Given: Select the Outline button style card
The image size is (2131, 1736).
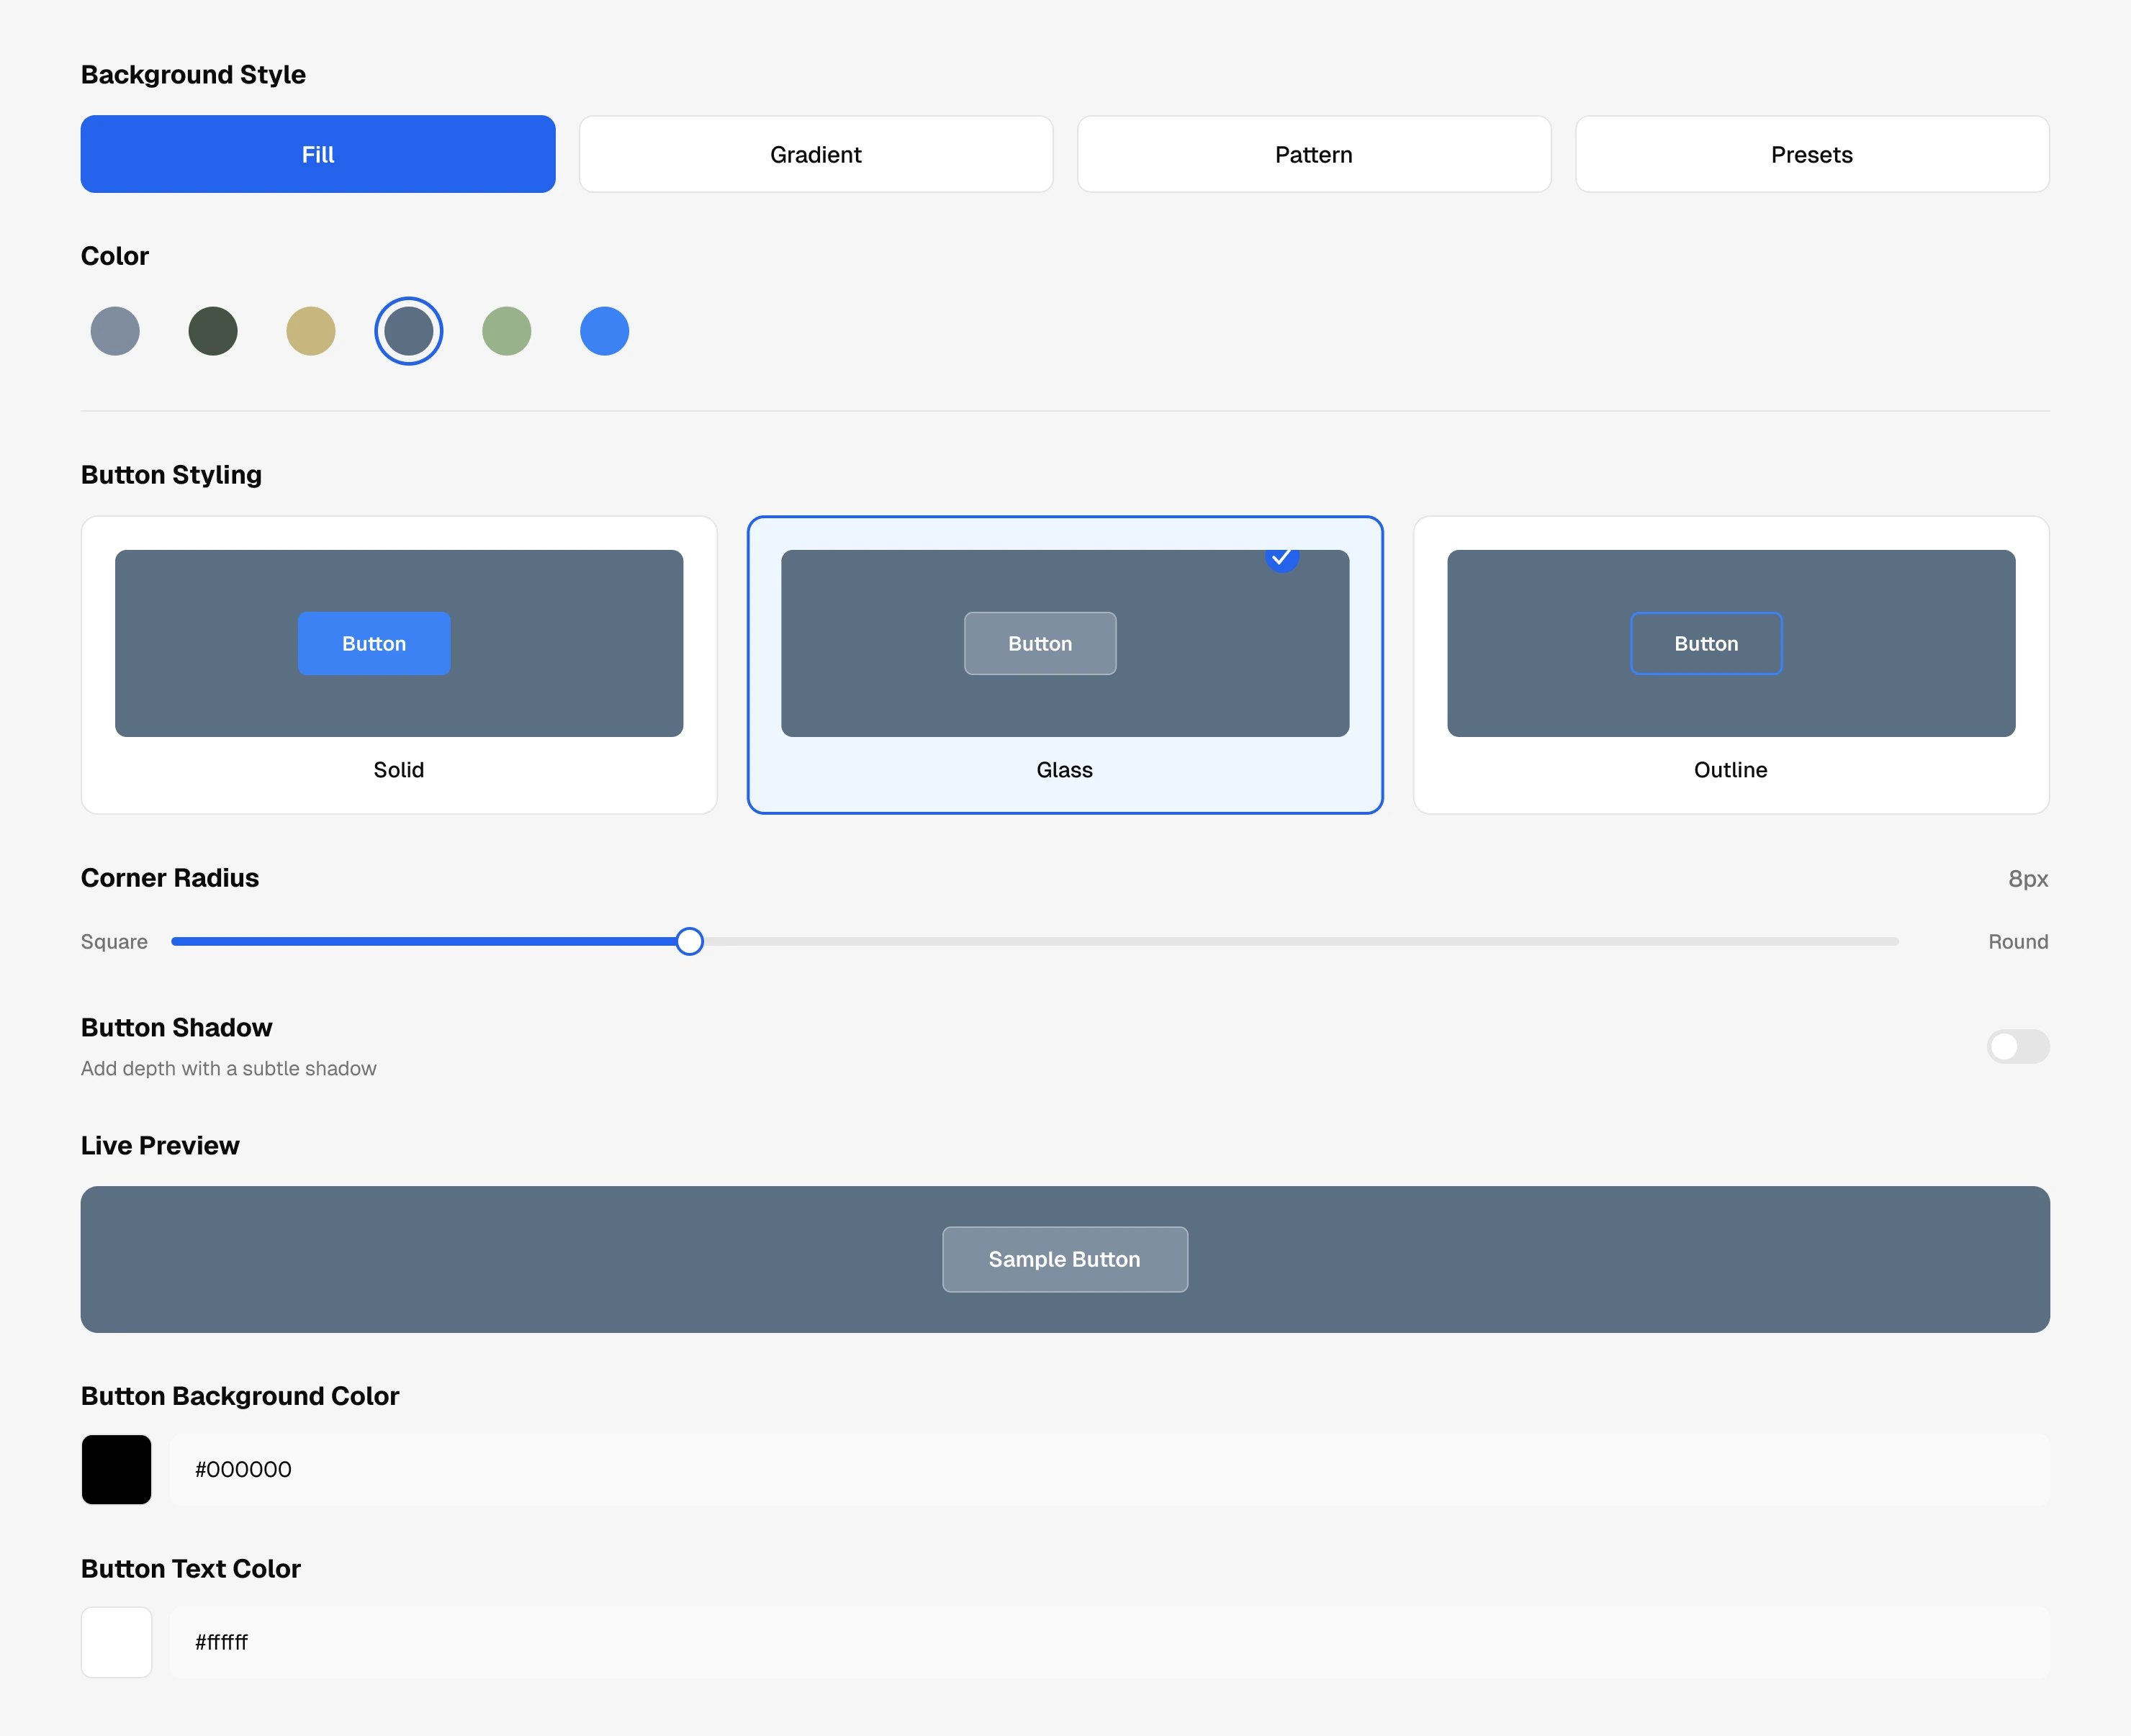Looking at the screenshot, I should coord(1731,665).
